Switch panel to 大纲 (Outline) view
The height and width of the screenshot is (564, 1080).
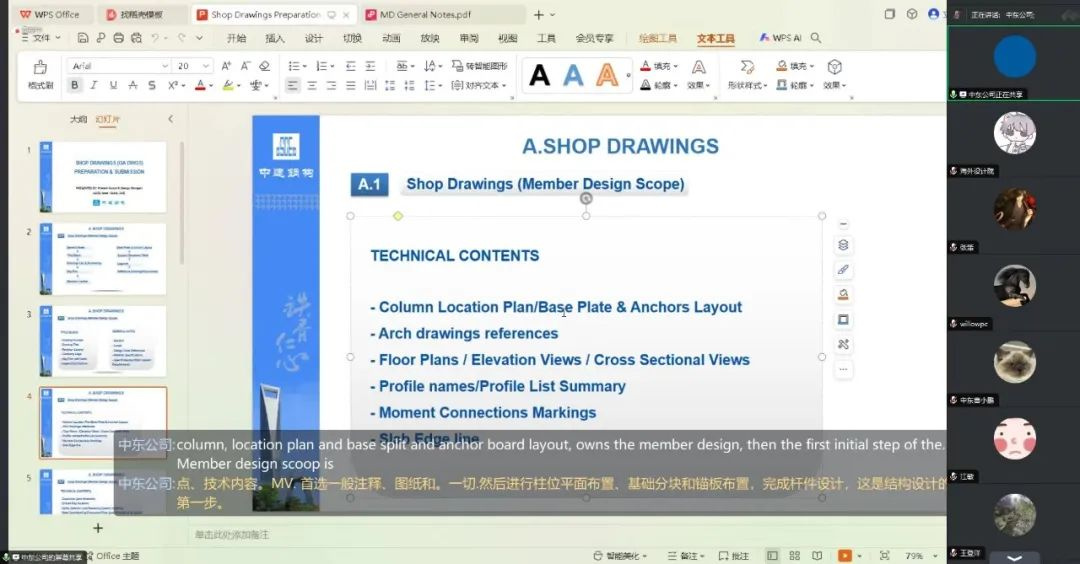(x=79, y=119)
